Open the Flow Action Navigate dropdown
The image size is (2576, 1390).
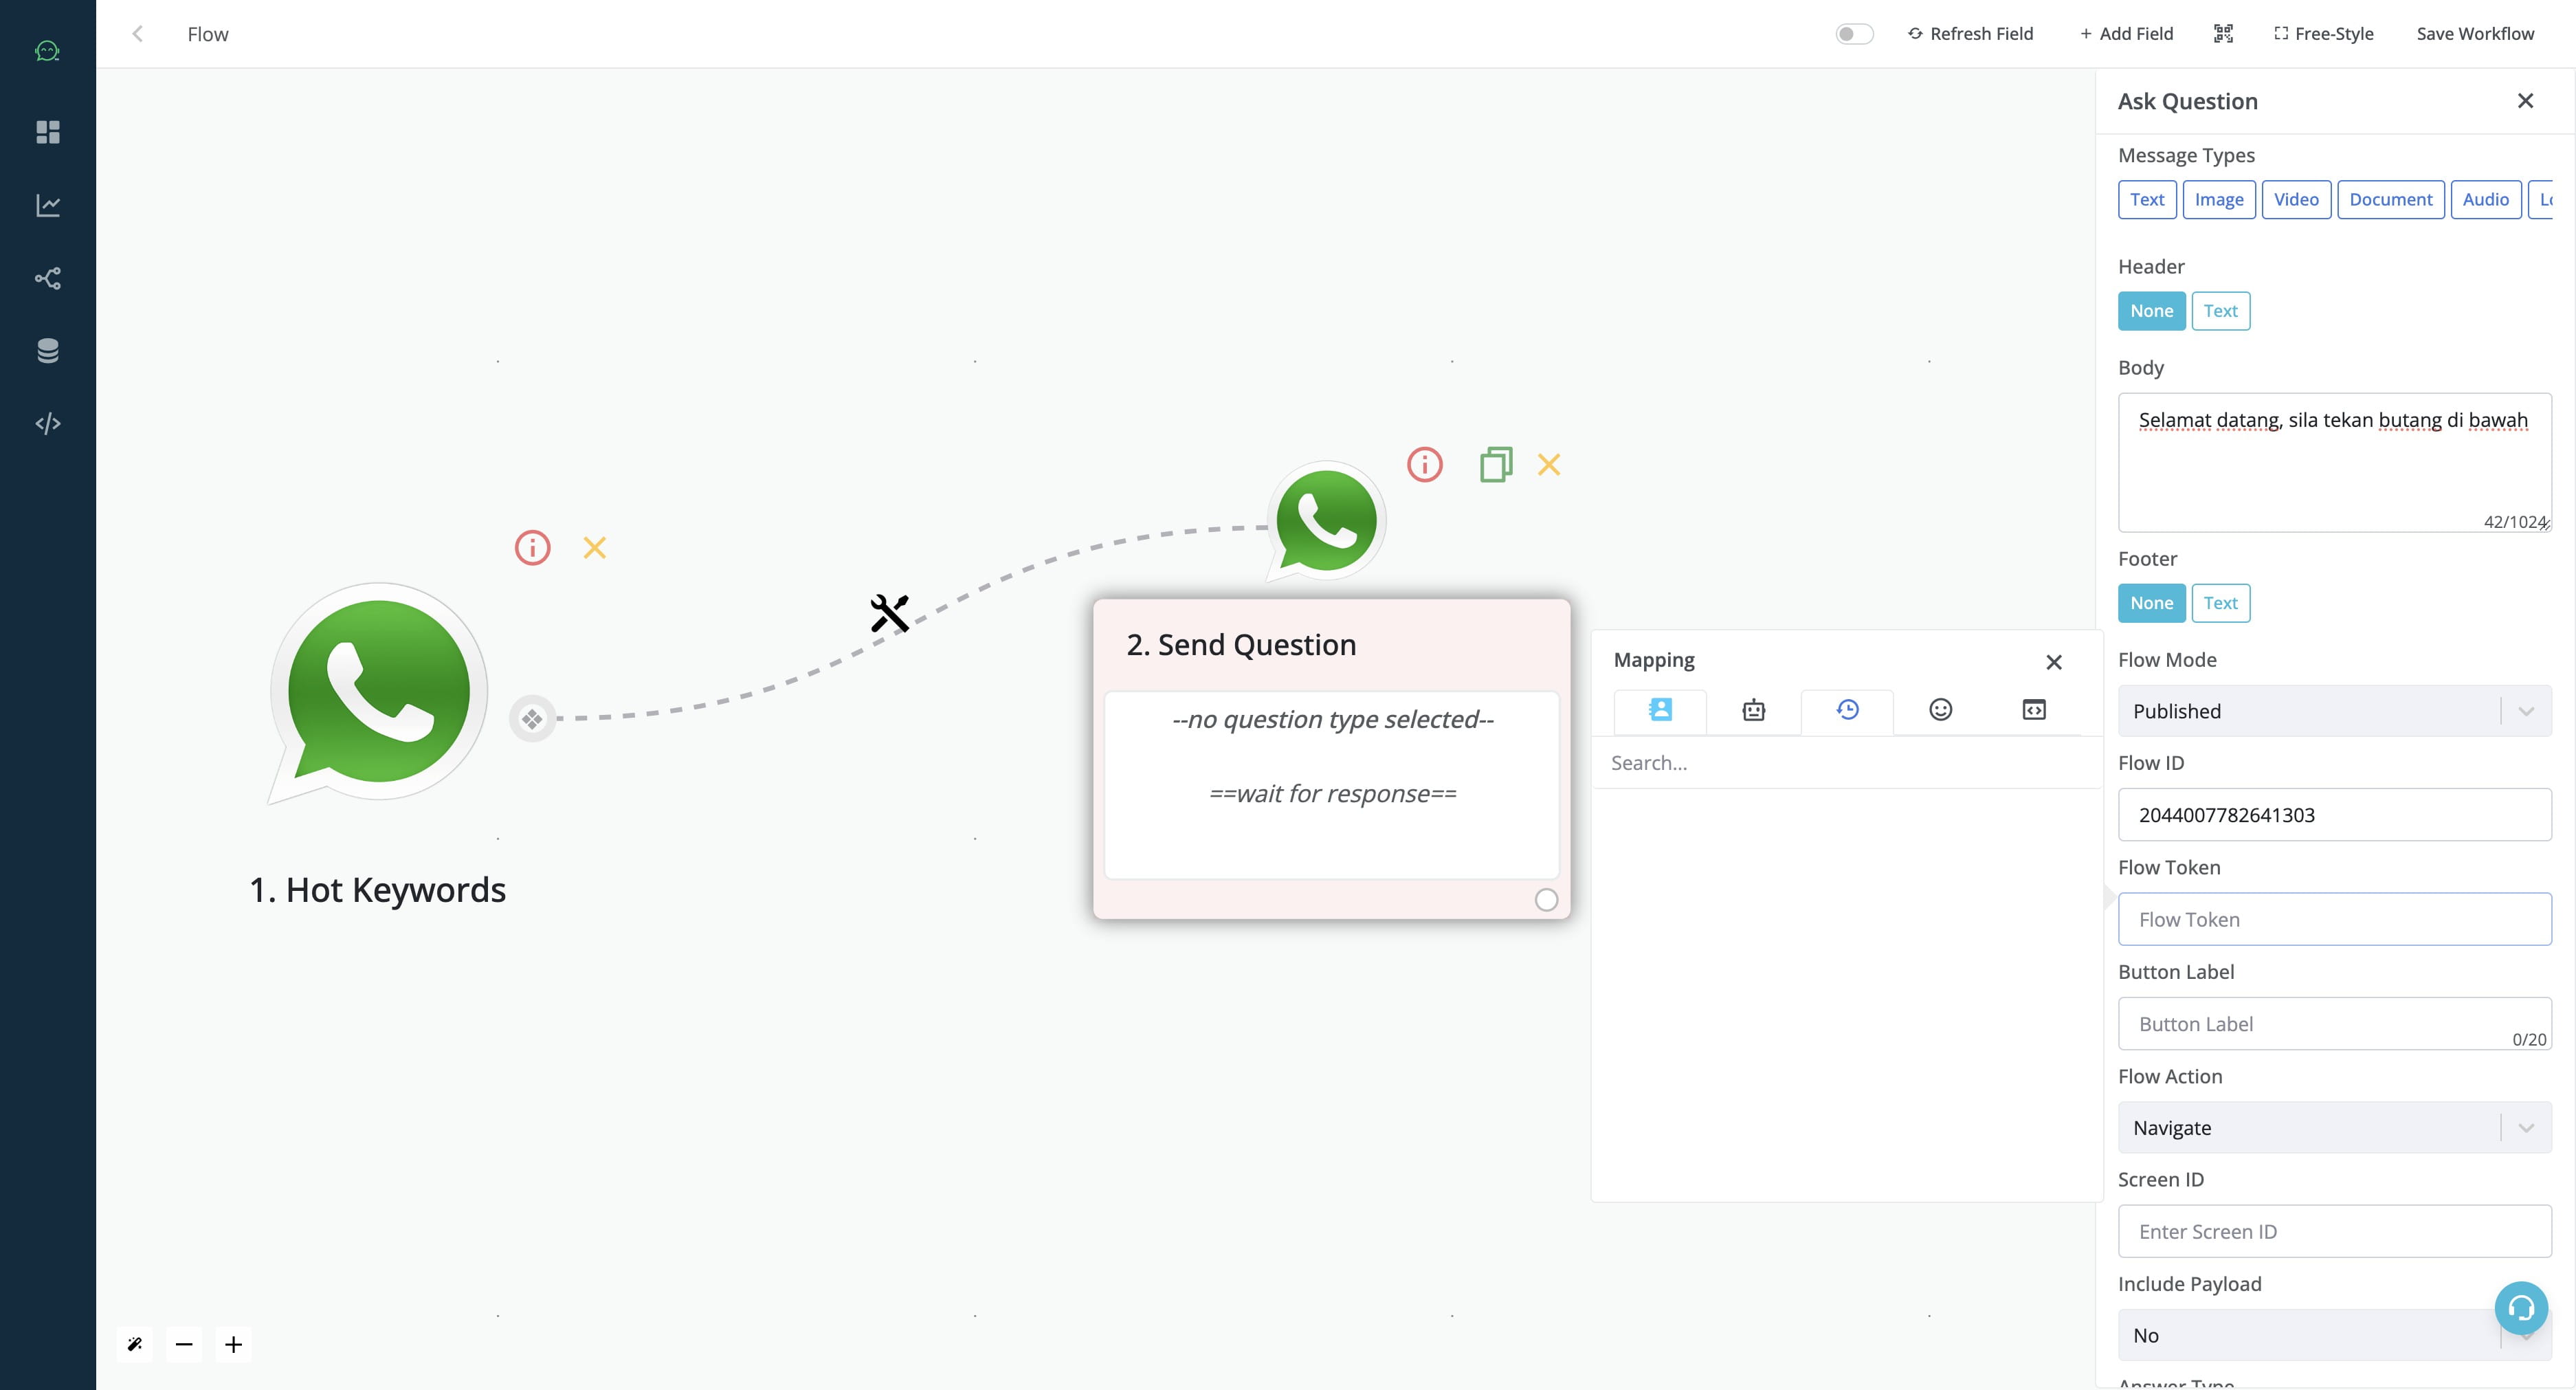2334,1128
